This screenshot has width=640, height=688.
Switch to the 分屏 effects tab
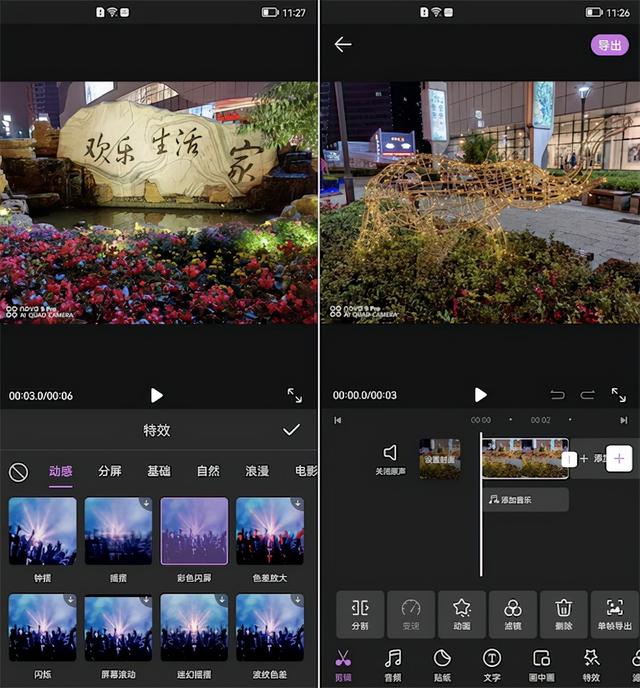point(110,471)
